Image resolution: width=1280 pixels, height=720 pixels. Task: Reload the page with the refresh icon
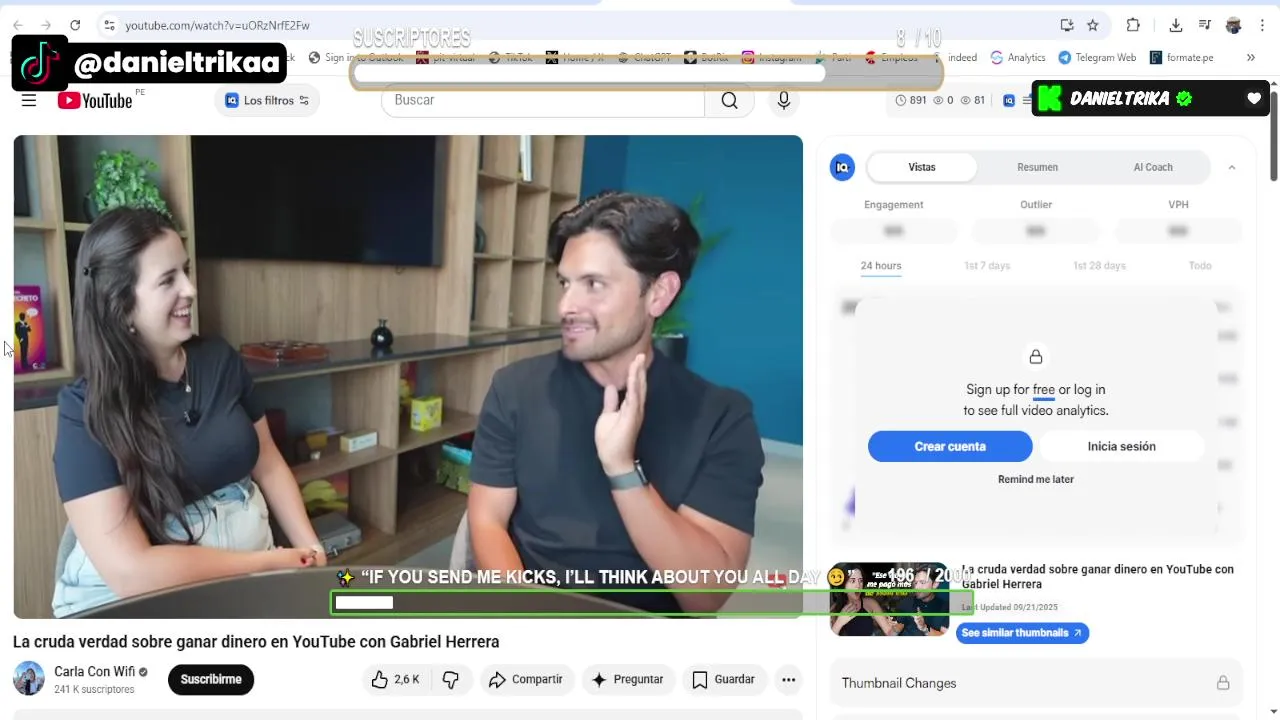(75, 25)
